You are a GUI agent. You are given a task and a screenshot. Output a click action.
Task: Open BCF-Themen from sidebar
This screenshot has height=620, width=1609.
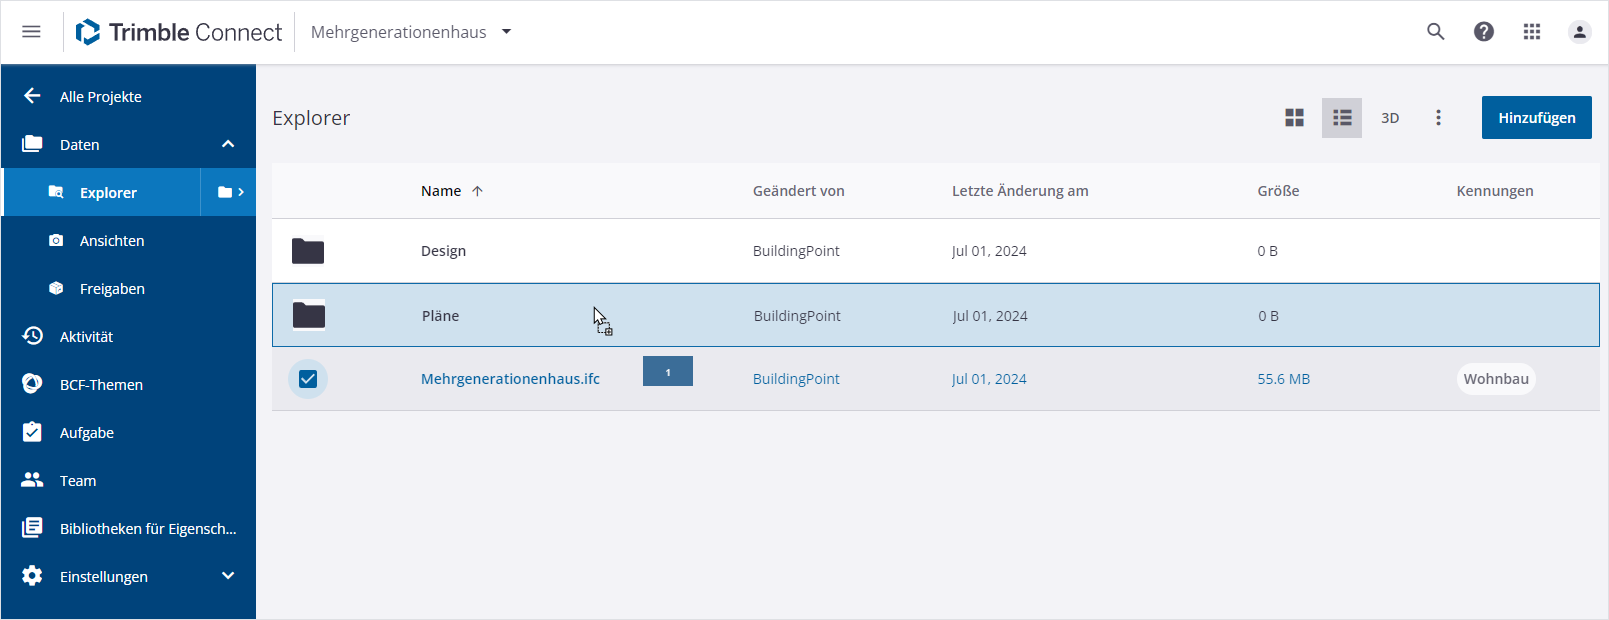(101, 385)
